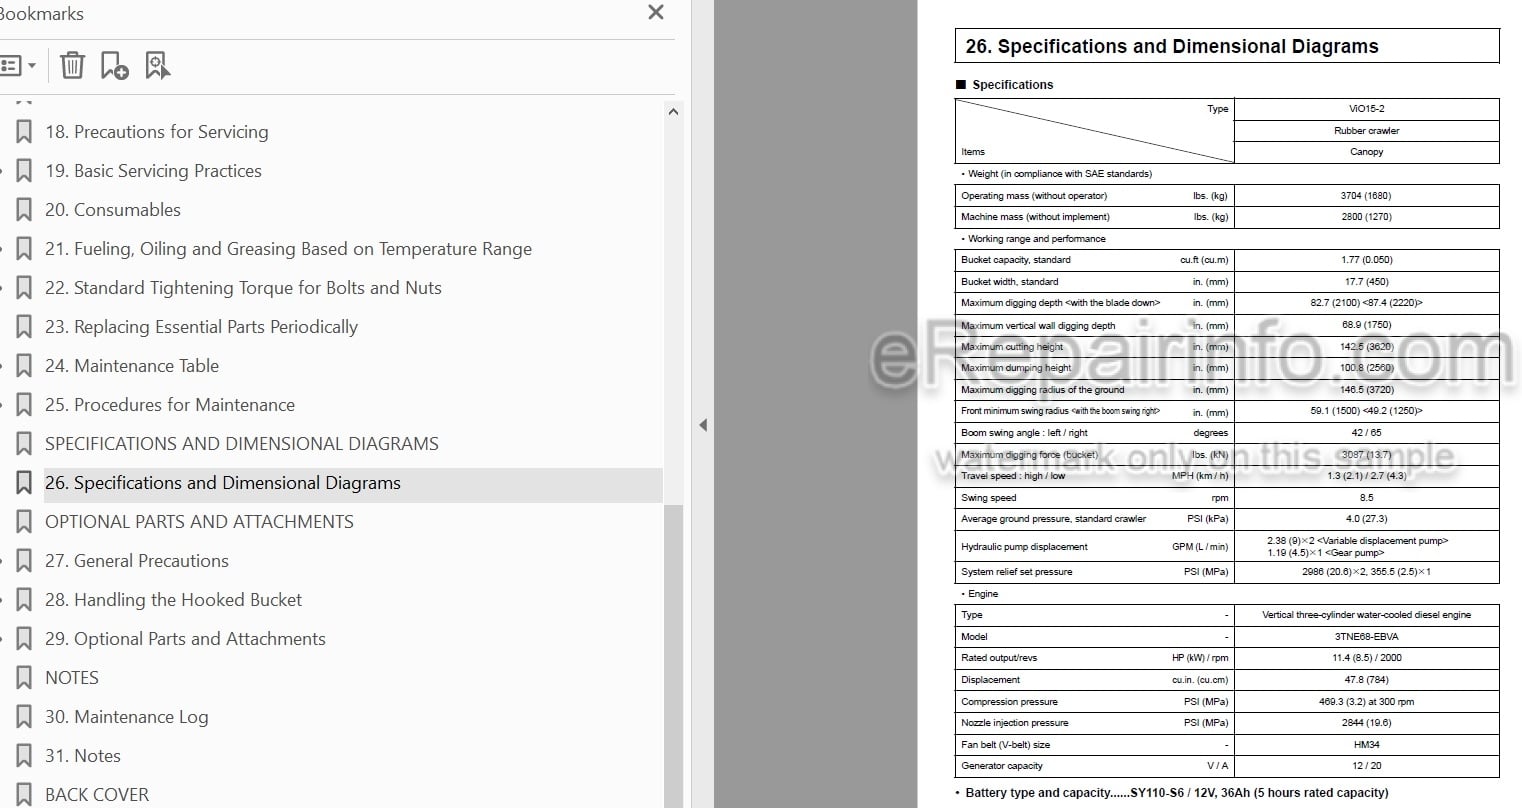The image size is (1522, 808).
Task: Click bookmark icon beside 28. Handling the Hooked Bucket
Action: 24,600
